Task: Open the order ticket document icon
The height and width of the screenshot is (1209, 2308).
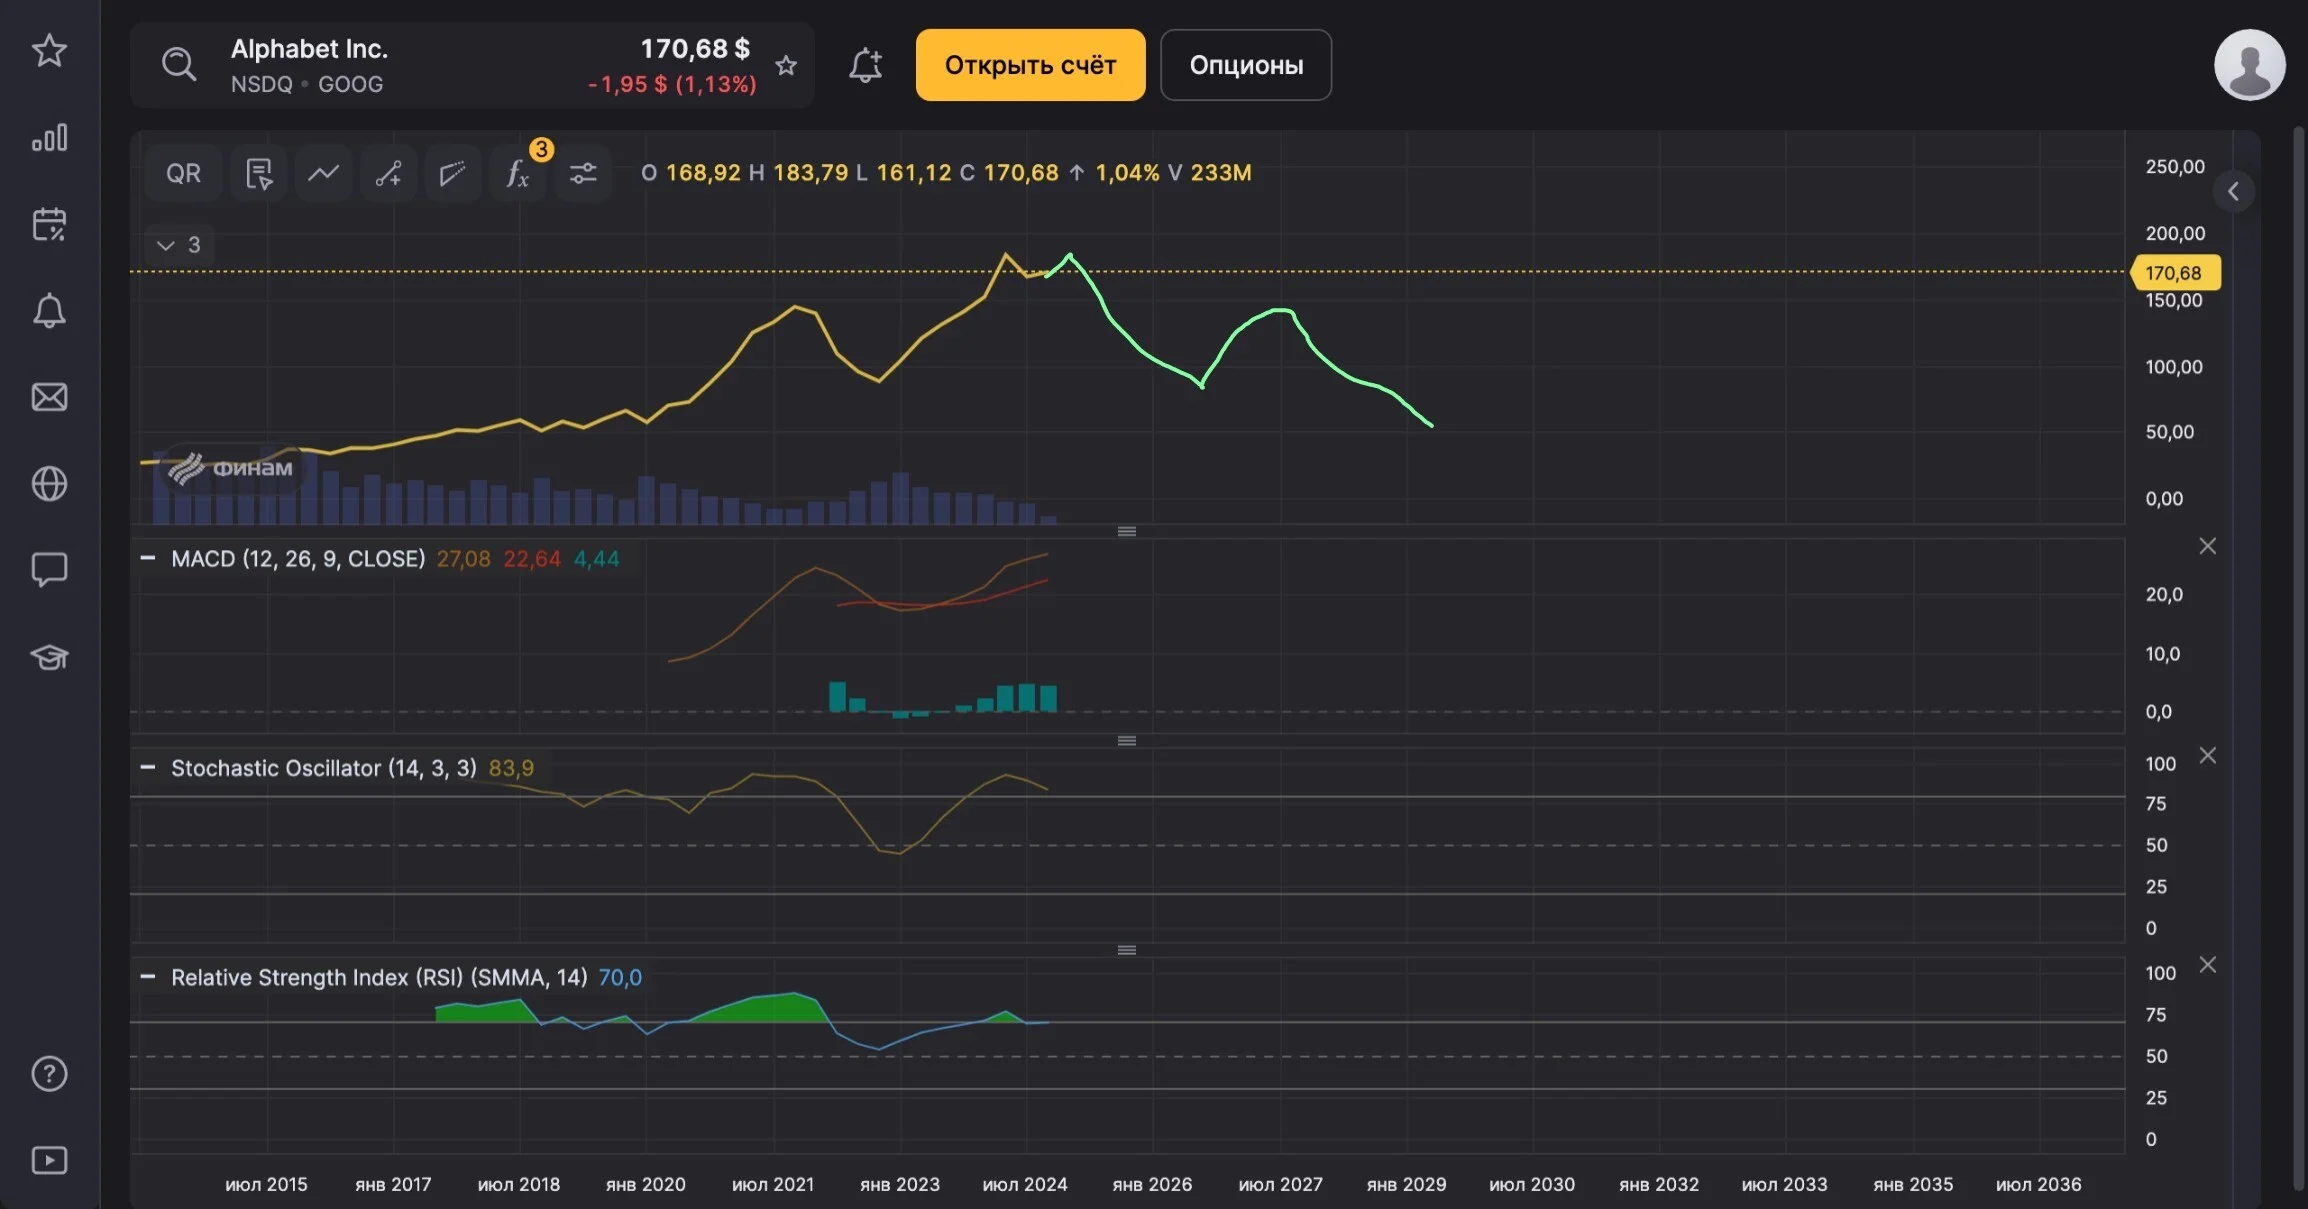Action: point(259,173)
